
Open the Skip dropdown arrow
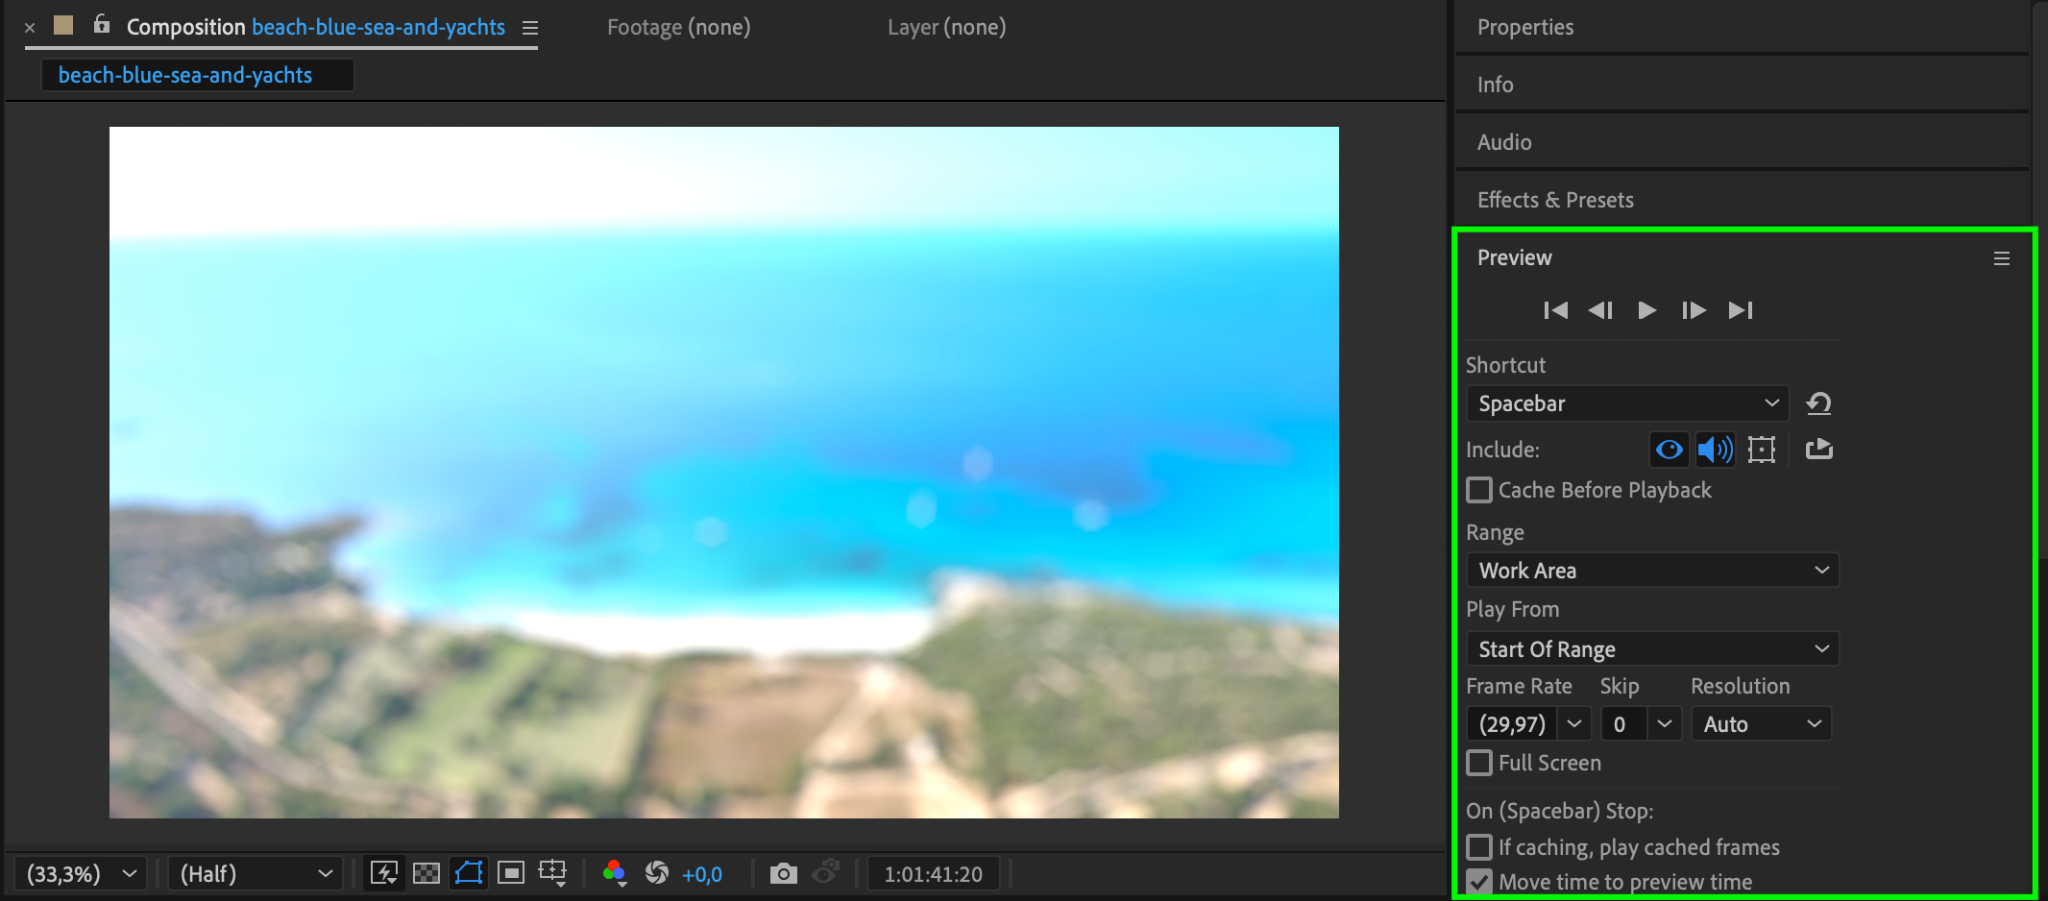(x=1664, y=724)
